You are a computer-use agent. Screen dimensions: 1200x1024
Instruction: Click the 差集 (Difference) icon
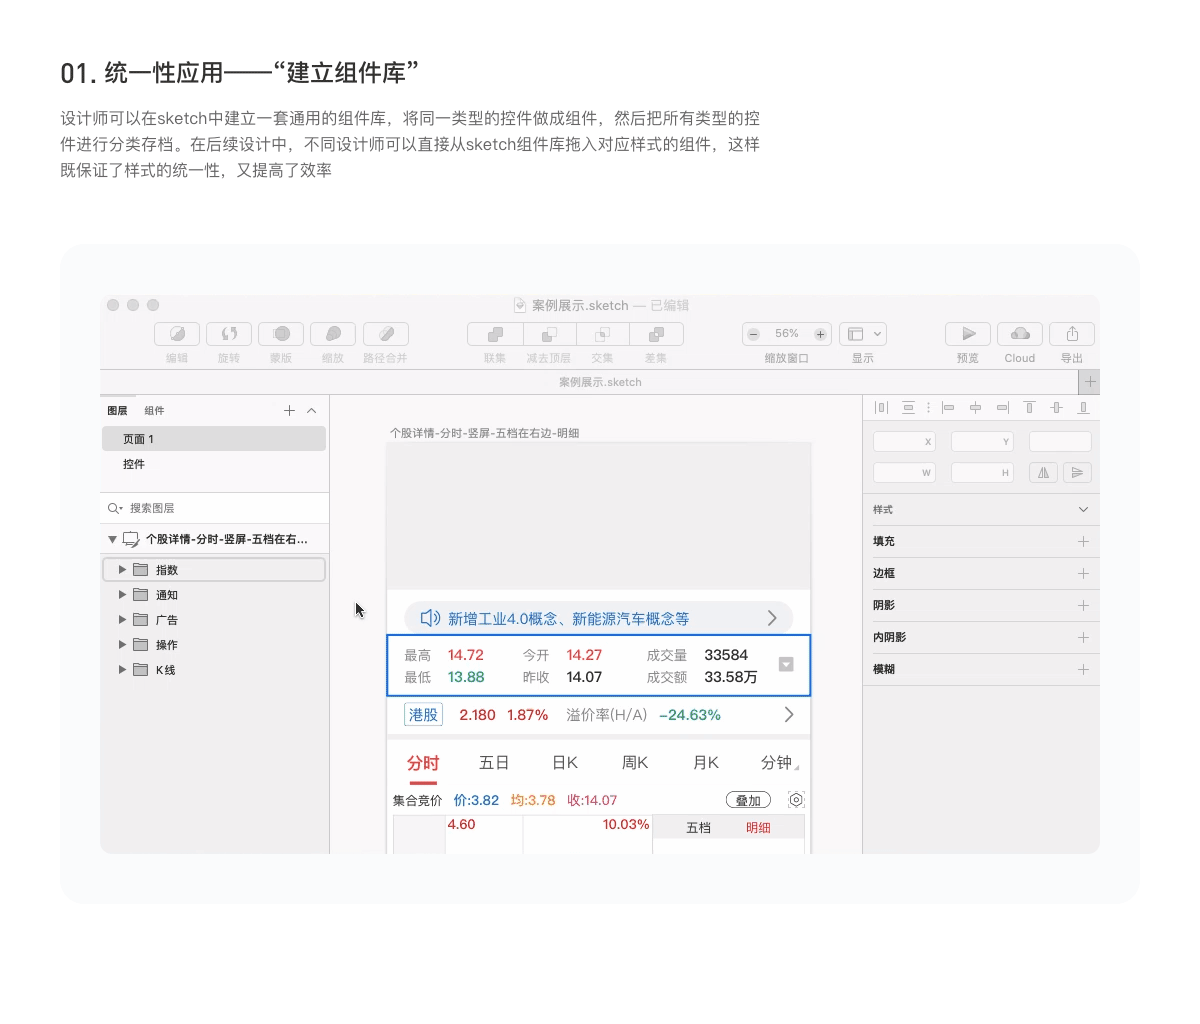[655, 334]
